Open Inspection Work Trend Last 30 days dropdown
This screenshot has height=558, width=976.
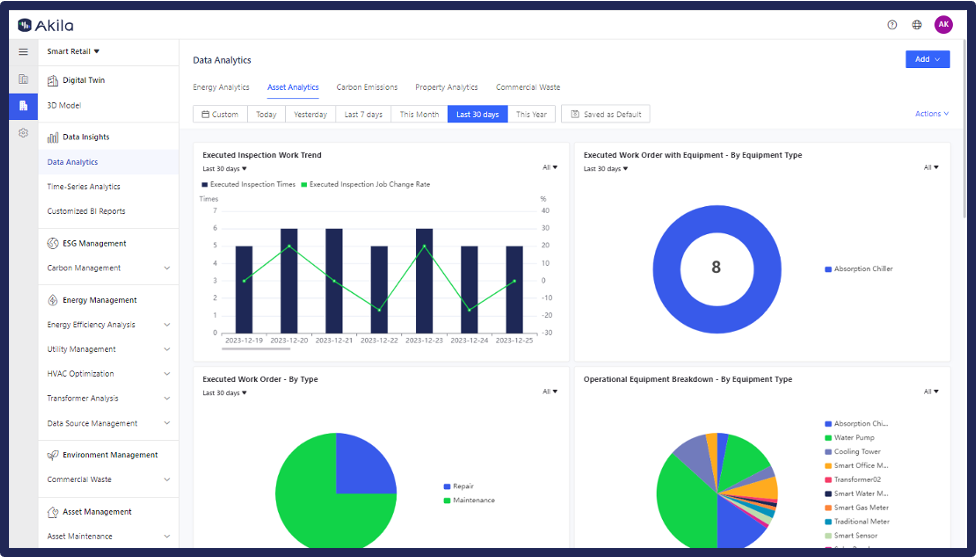225,169
